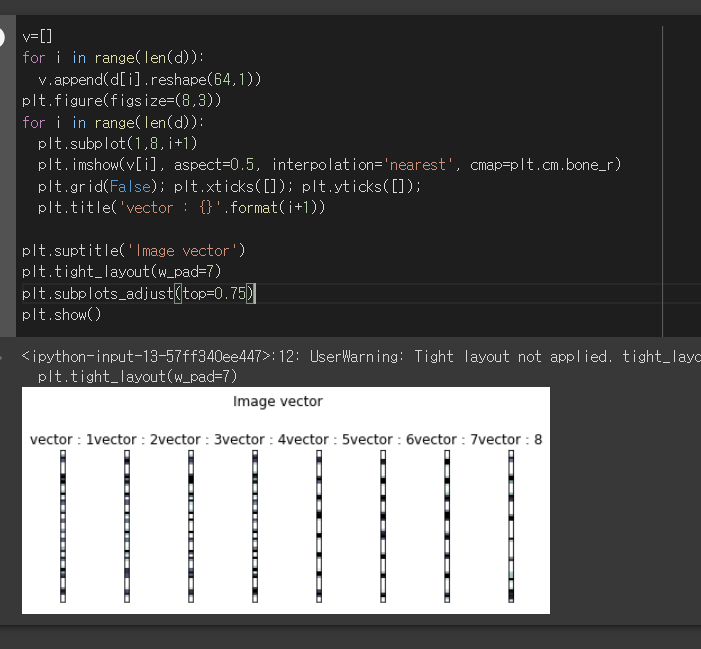The image size is (701, 649).
Task: Click the "plt.yticks([])" statement
Action: tap(358, 186)
